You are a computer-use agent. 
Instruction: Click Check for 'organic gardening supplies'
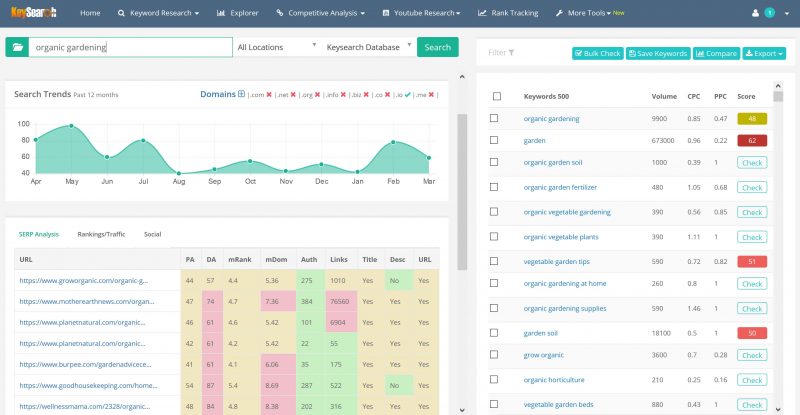[752, 308]
